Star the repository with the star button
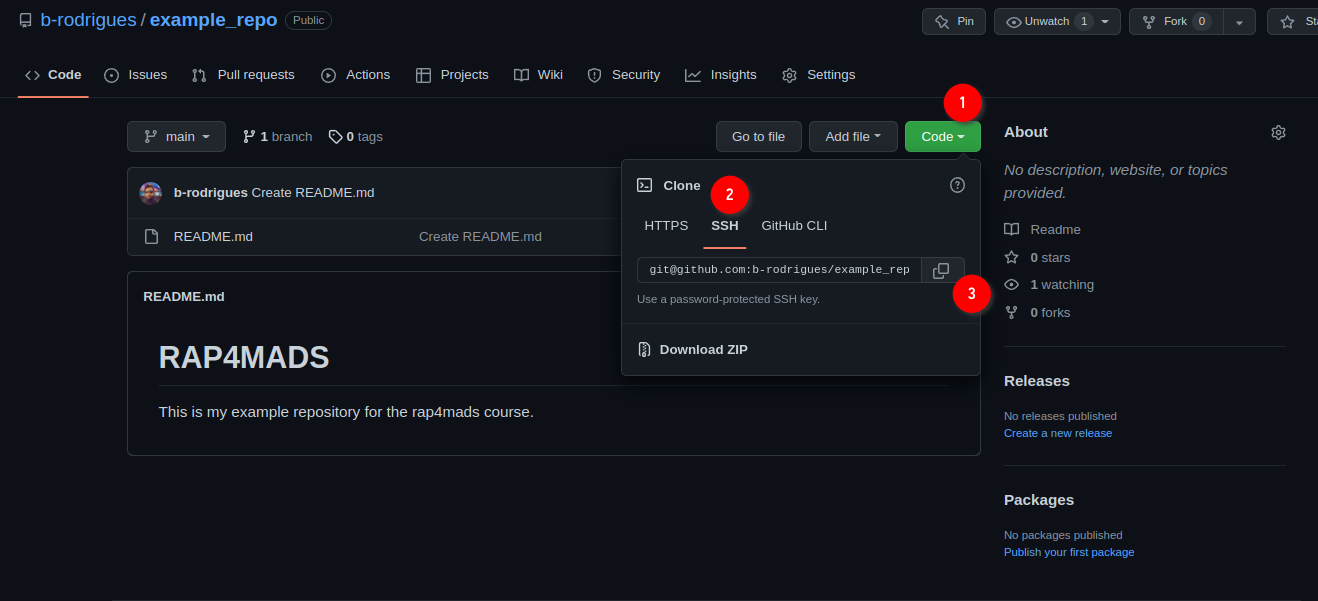 1293,21
